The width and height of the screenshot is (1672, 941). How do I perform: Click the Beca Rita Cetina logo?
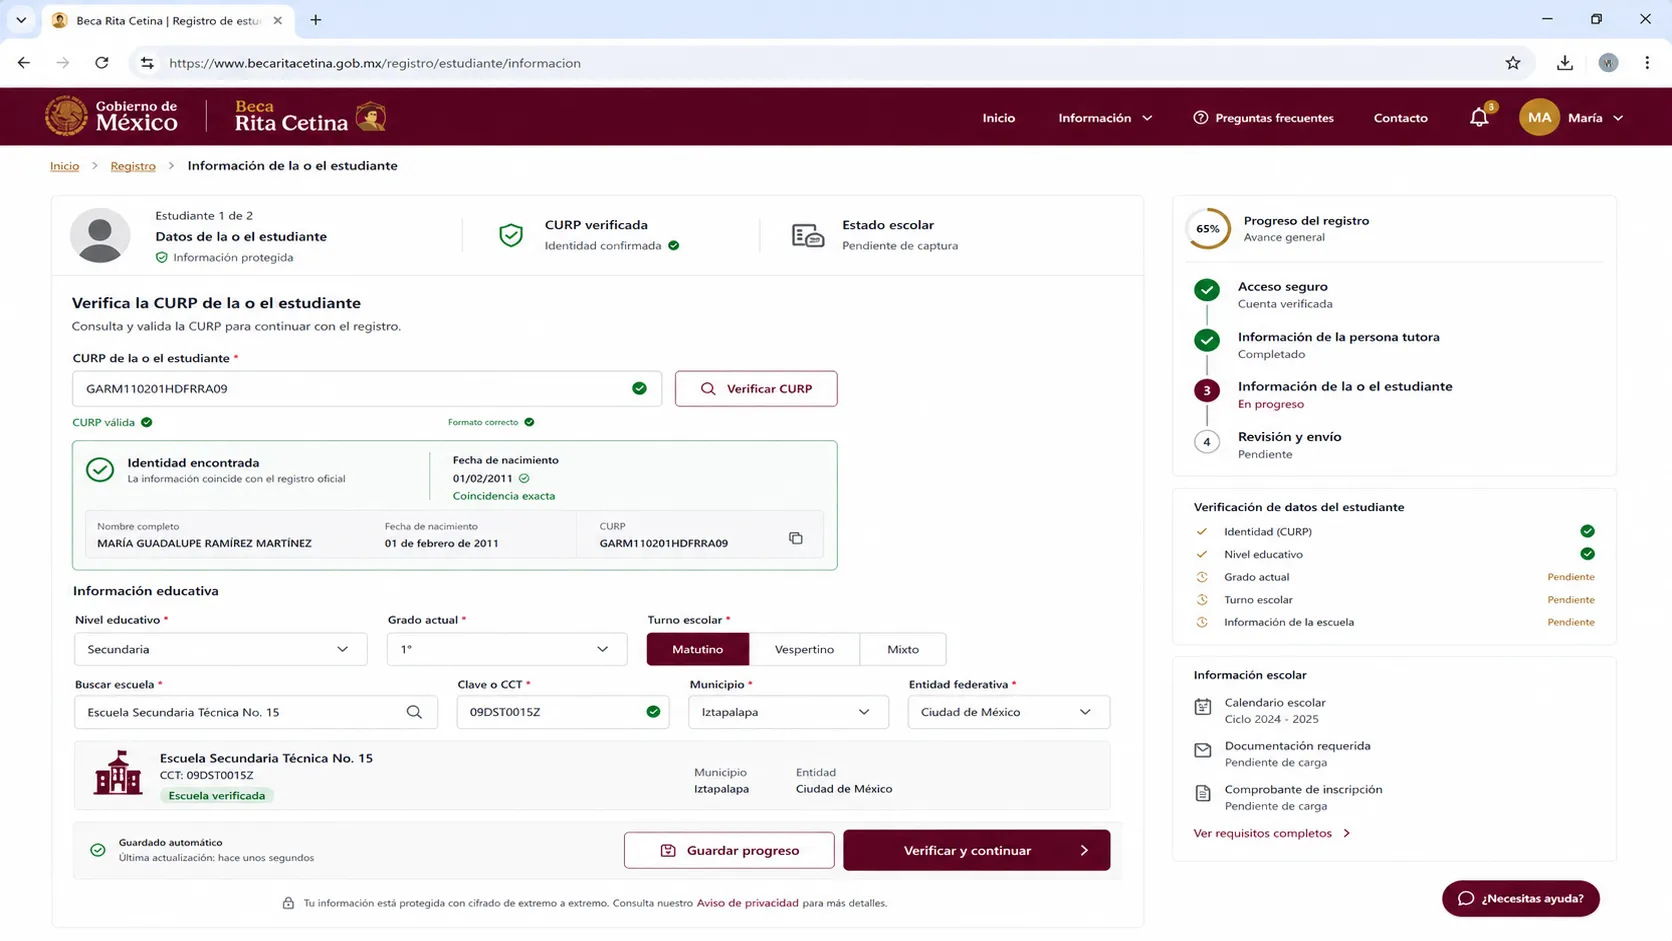pos(310,116)
